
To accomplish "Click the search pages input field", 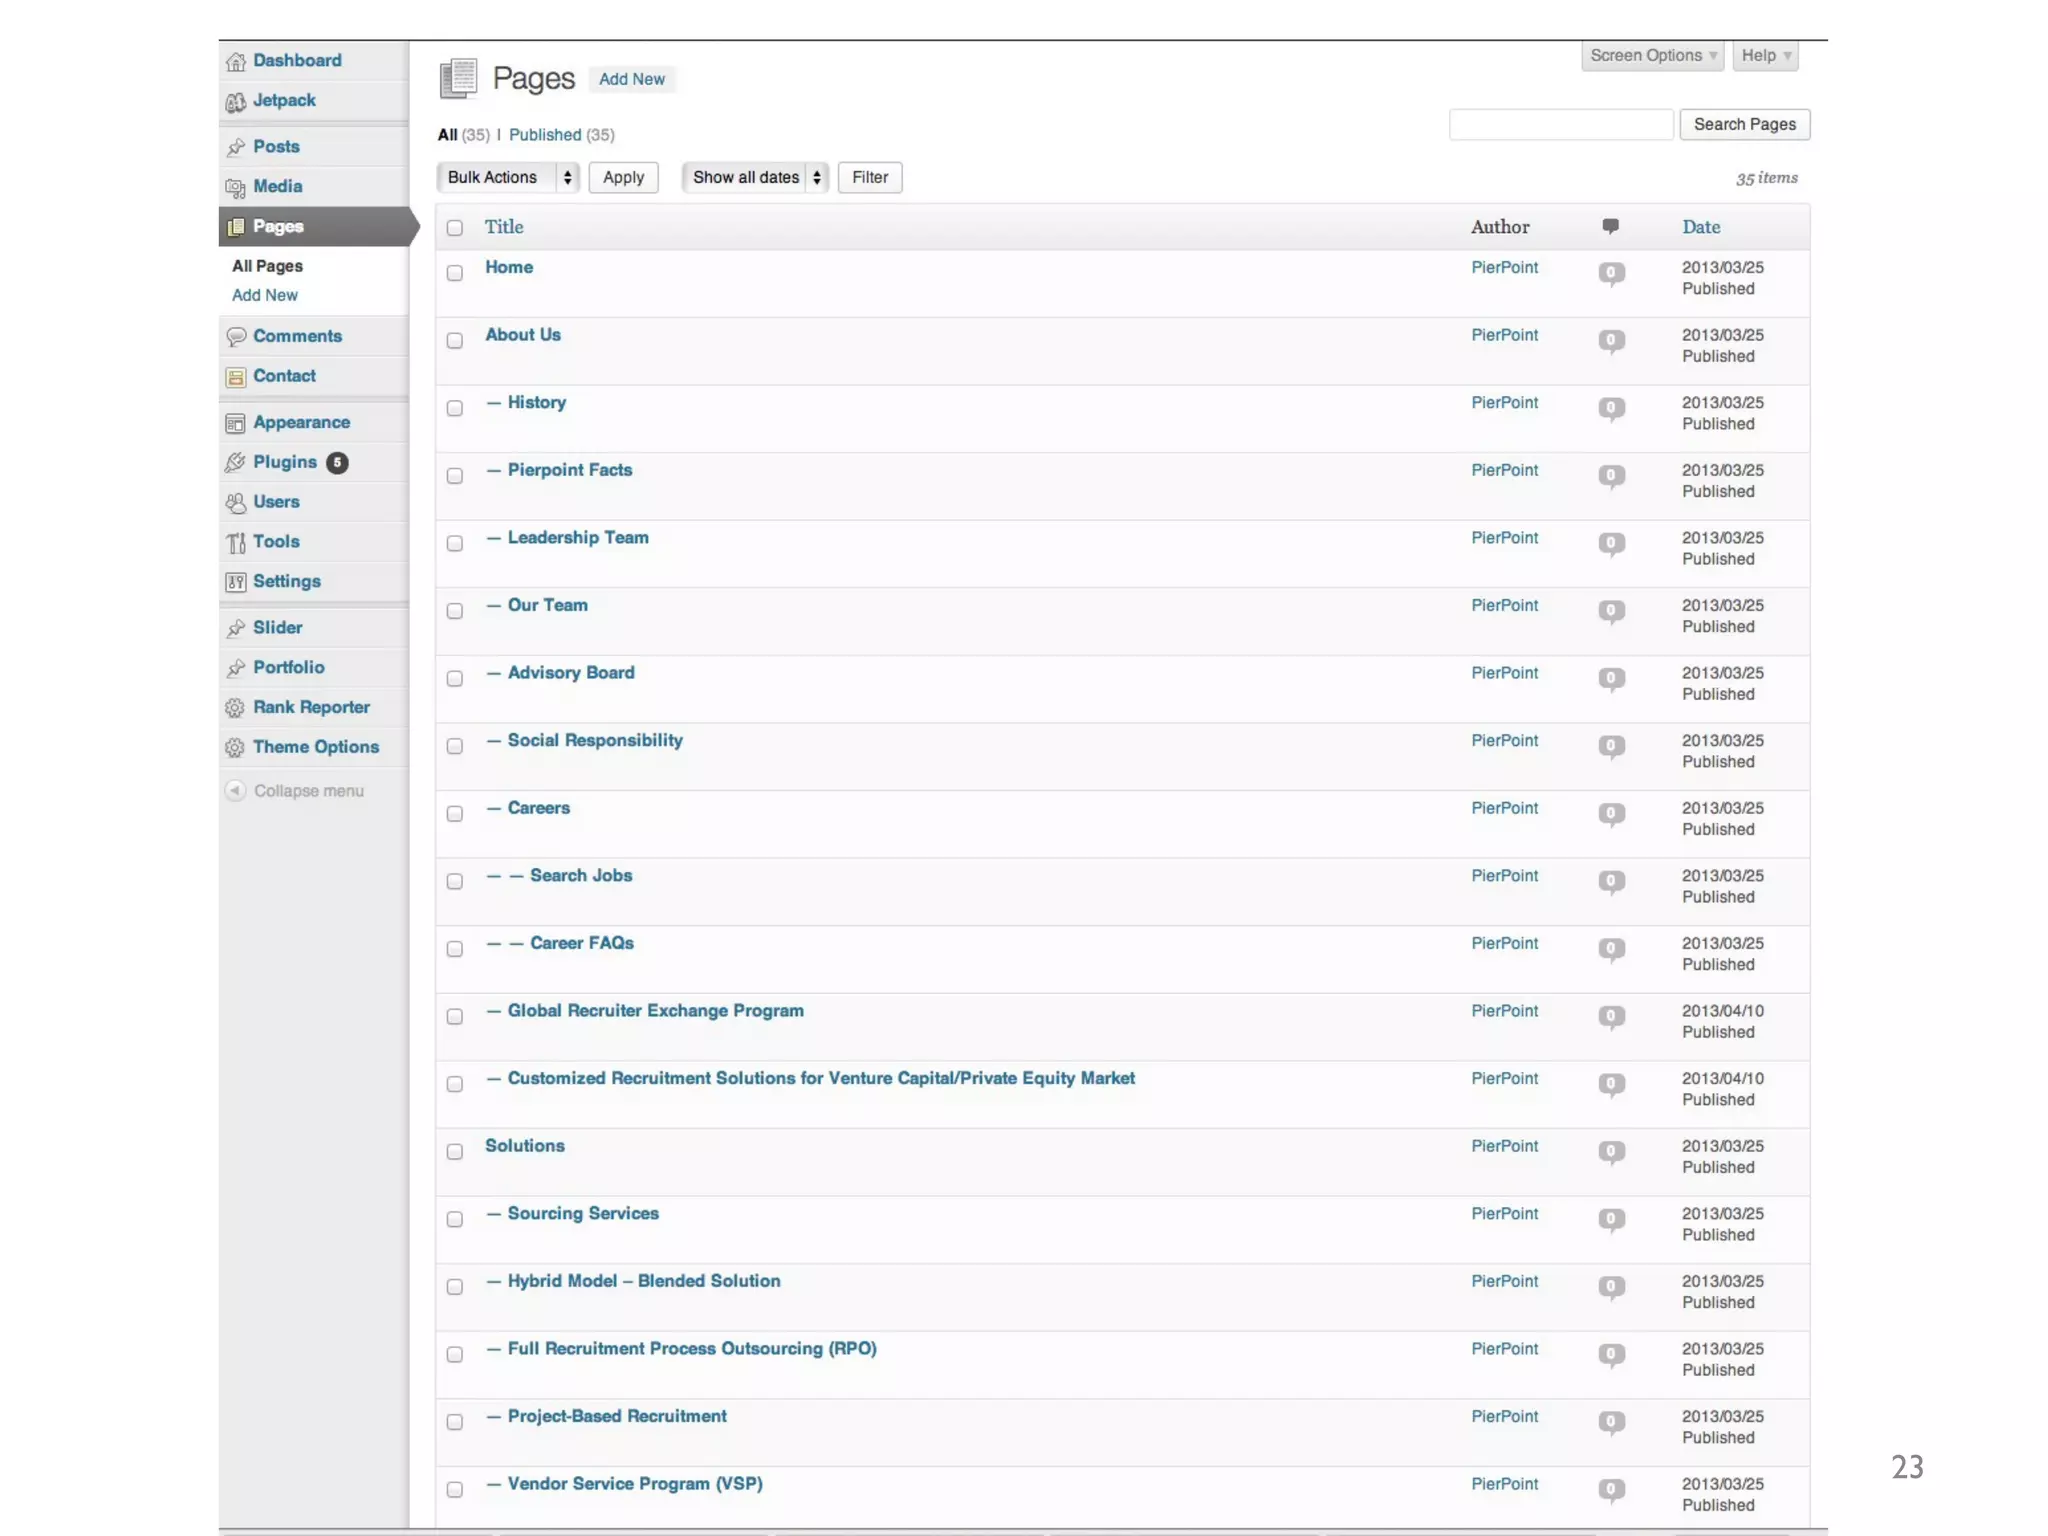I will pos(1560,125).
